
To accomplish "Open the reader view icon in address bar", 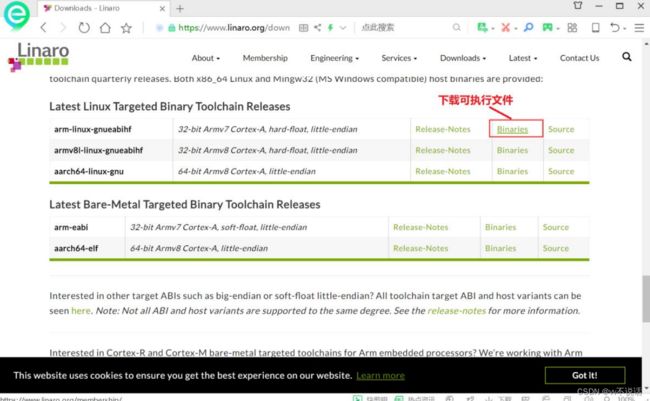I will pos(303,28).
